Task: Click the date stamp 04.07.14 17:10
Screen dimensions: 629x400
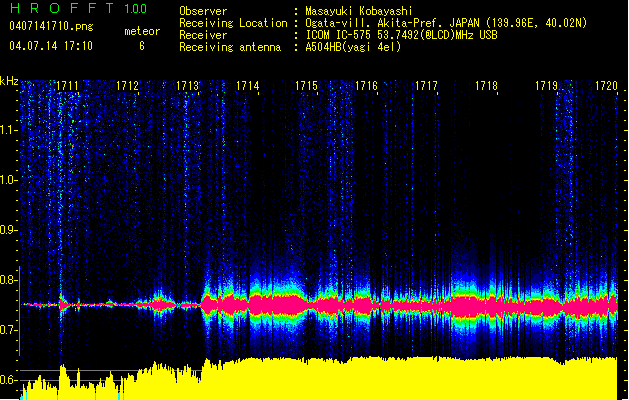Action: 51,46
